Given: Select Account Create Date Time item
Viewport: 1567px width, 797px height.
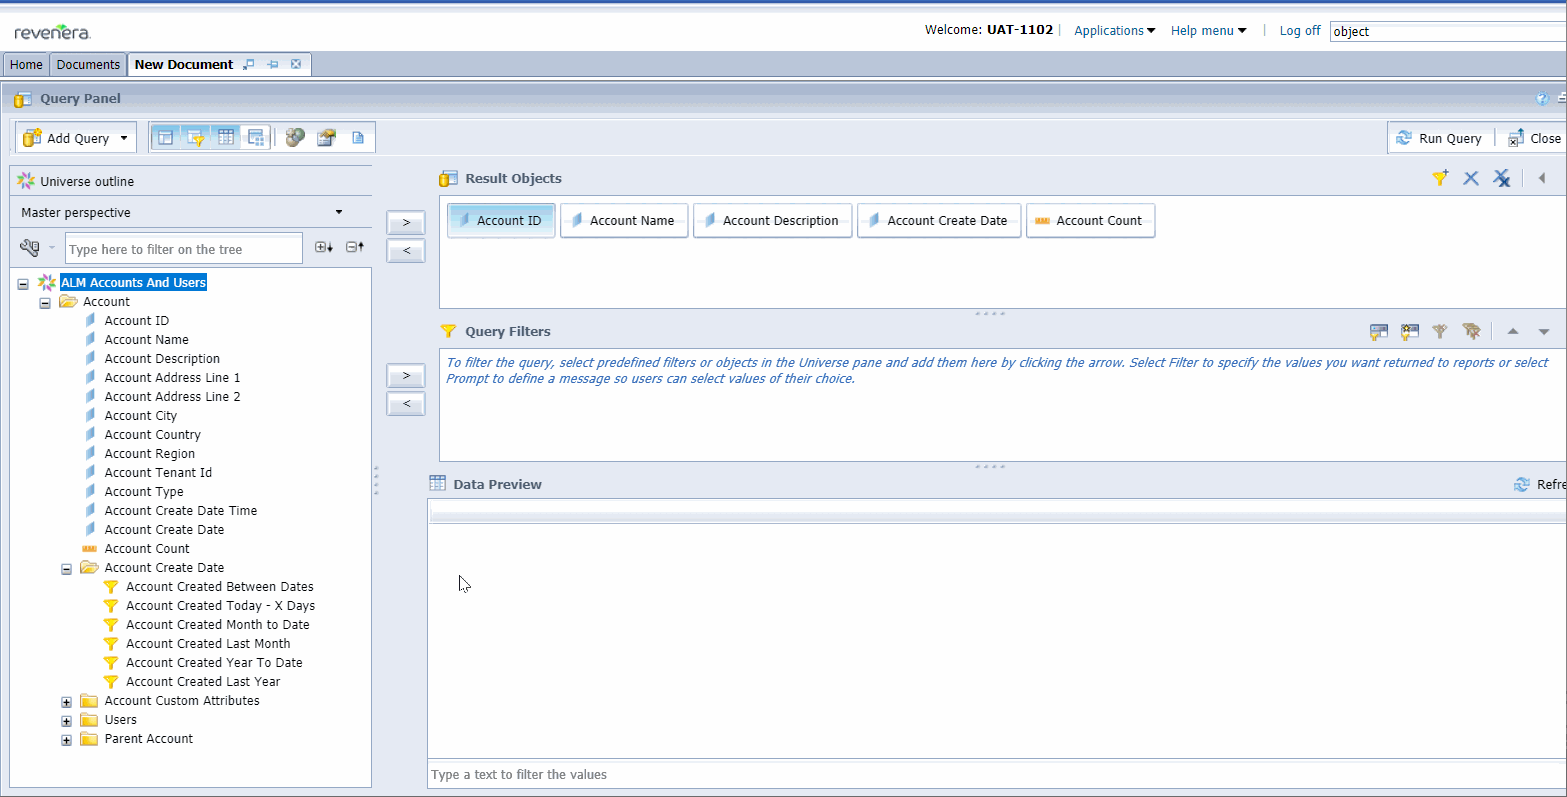Looking at the screenshot, I should pyautogui.click(x=181, y=510).
